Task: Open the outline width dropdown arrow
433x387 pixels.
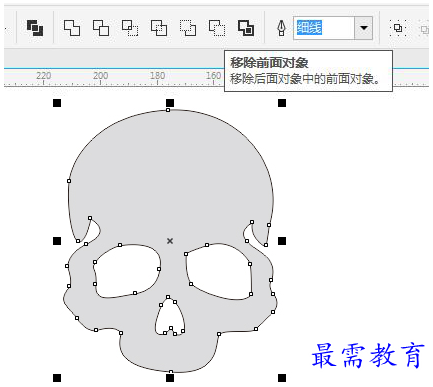Action: pyautogui.click(x=364, y=28)
